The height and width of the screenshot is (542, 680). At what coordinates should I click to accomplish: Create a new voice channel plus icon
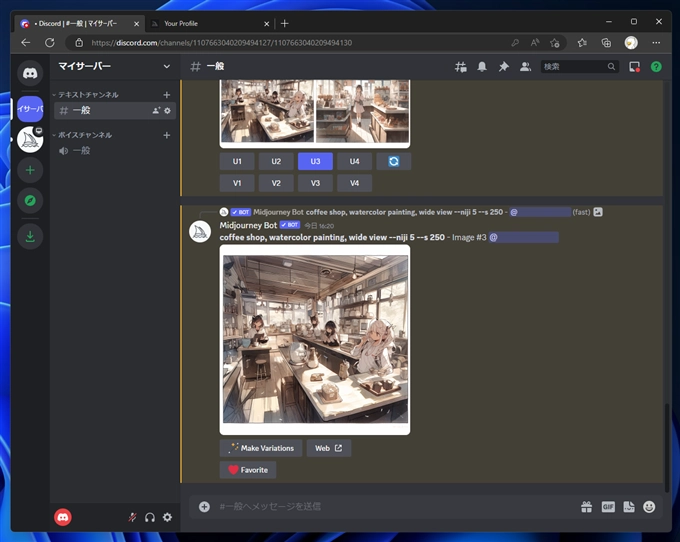(x=167, y=135)
